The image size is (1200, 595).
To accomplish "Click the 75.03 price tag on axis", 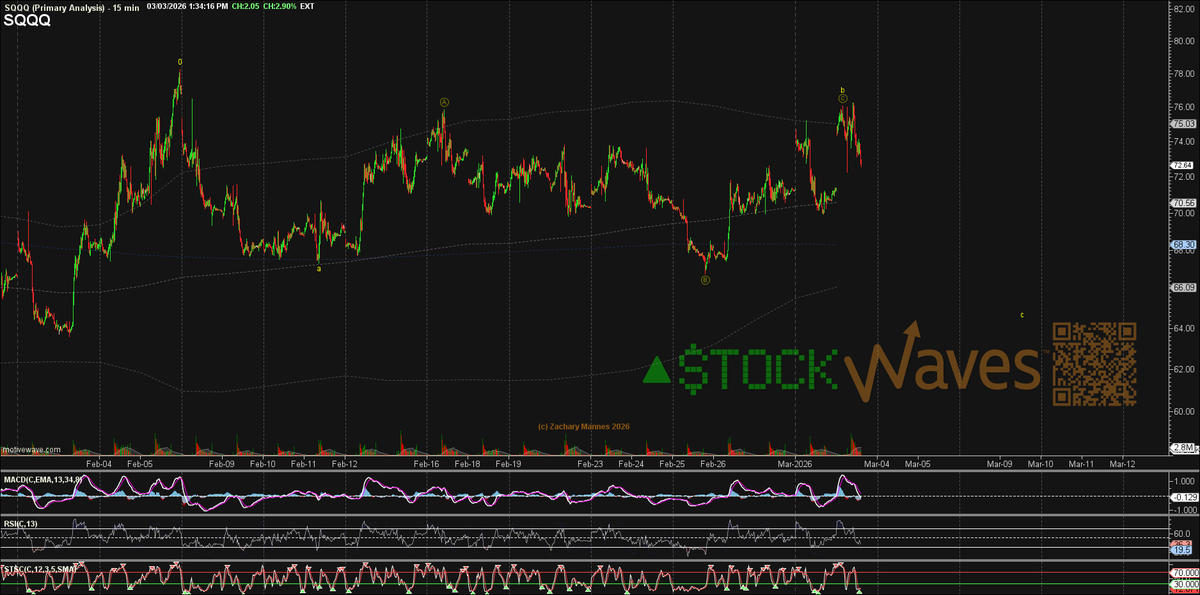I will pos(1182,124).
